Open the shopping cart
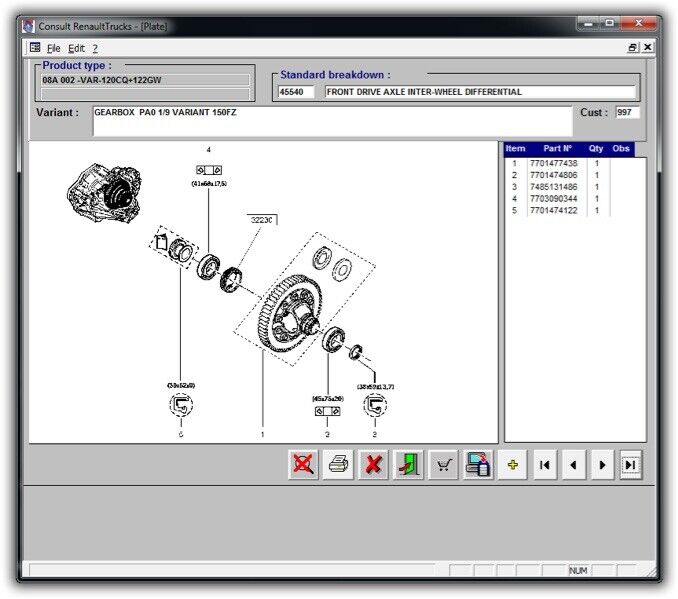 coord(443,465)
